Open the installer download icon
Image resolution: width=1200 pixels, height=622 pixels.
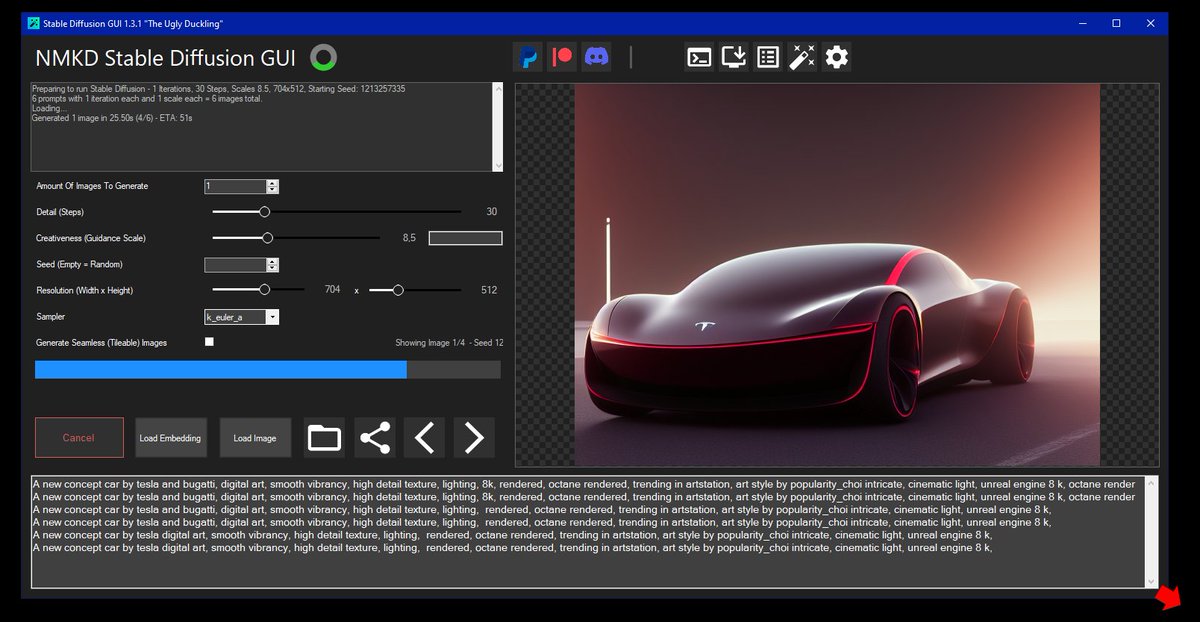[x=734, y=57]
